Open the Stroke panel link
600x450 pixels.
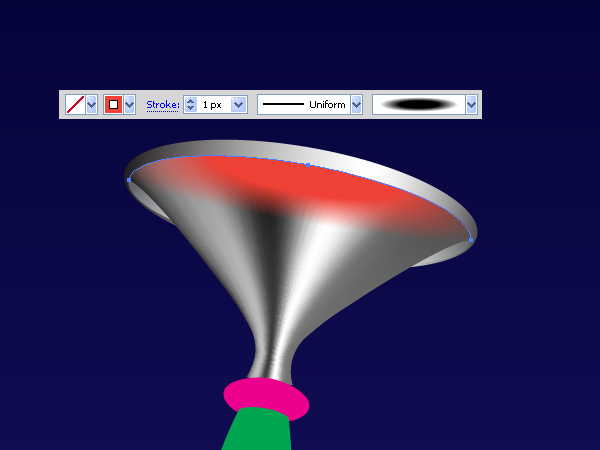(x=163, y=105)
